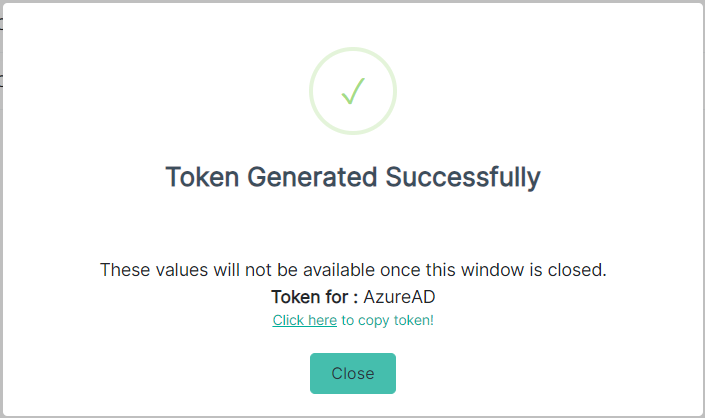Click the blank area between heading and warning
Viewport: 705px width, 418px height.
pos(353,227)
